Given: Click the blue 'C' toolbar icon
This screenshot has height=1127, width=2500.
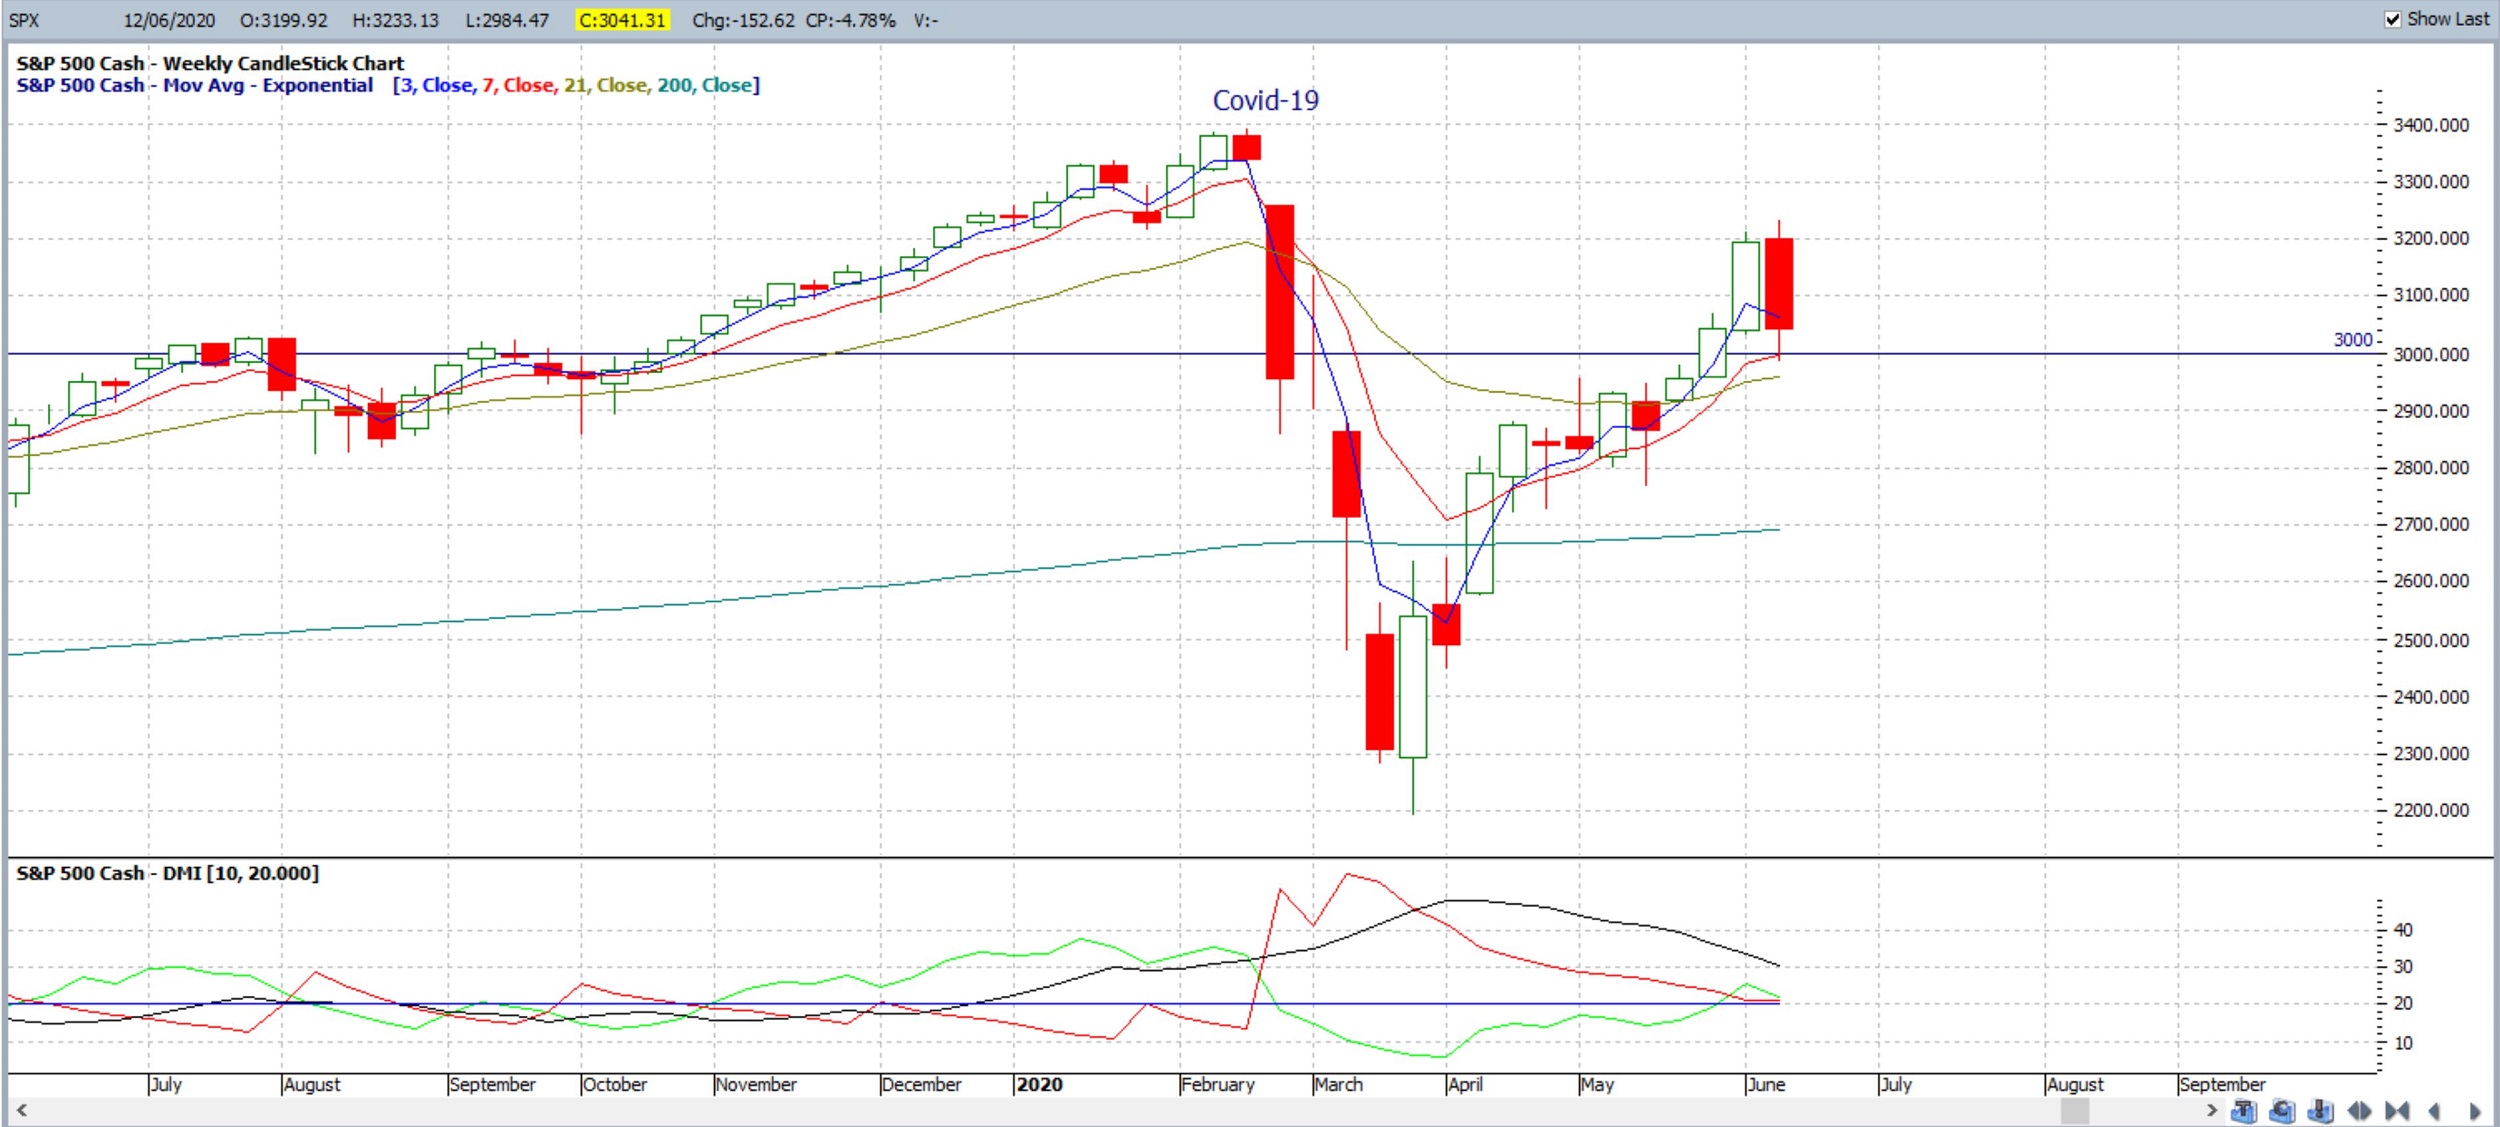Looking at the screenshot, I should (x=2282, y=1111).
